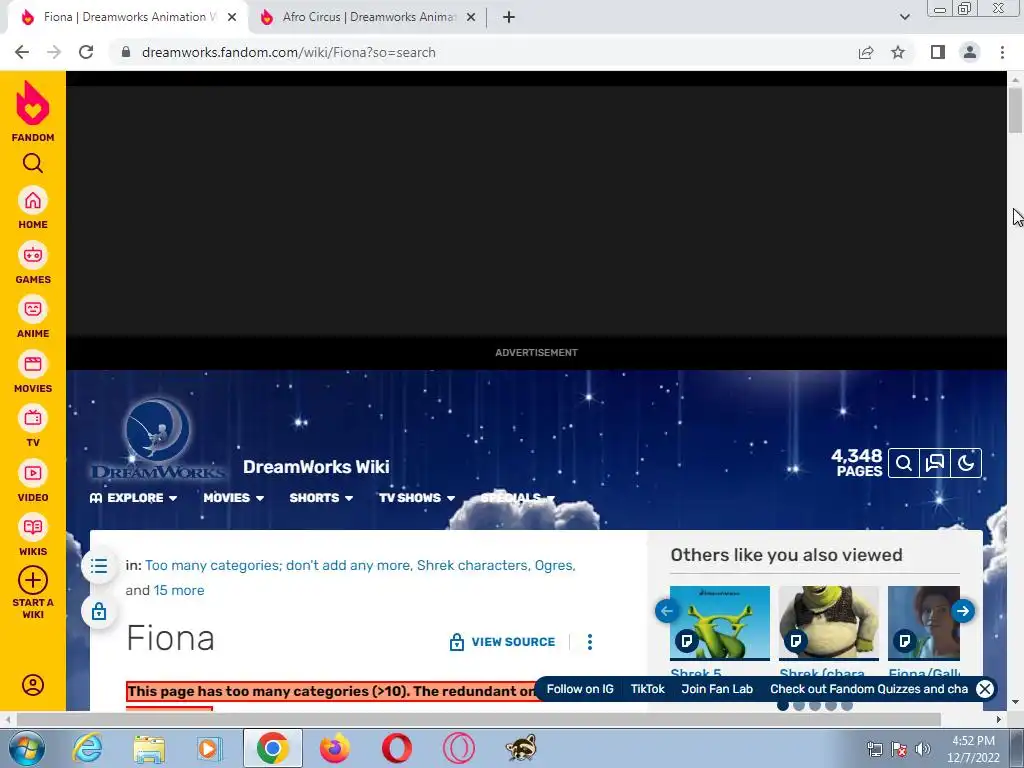Screen dimensions: 1024x768
Task: Show previous items in Others like you carousel
Action: [667, 611]
